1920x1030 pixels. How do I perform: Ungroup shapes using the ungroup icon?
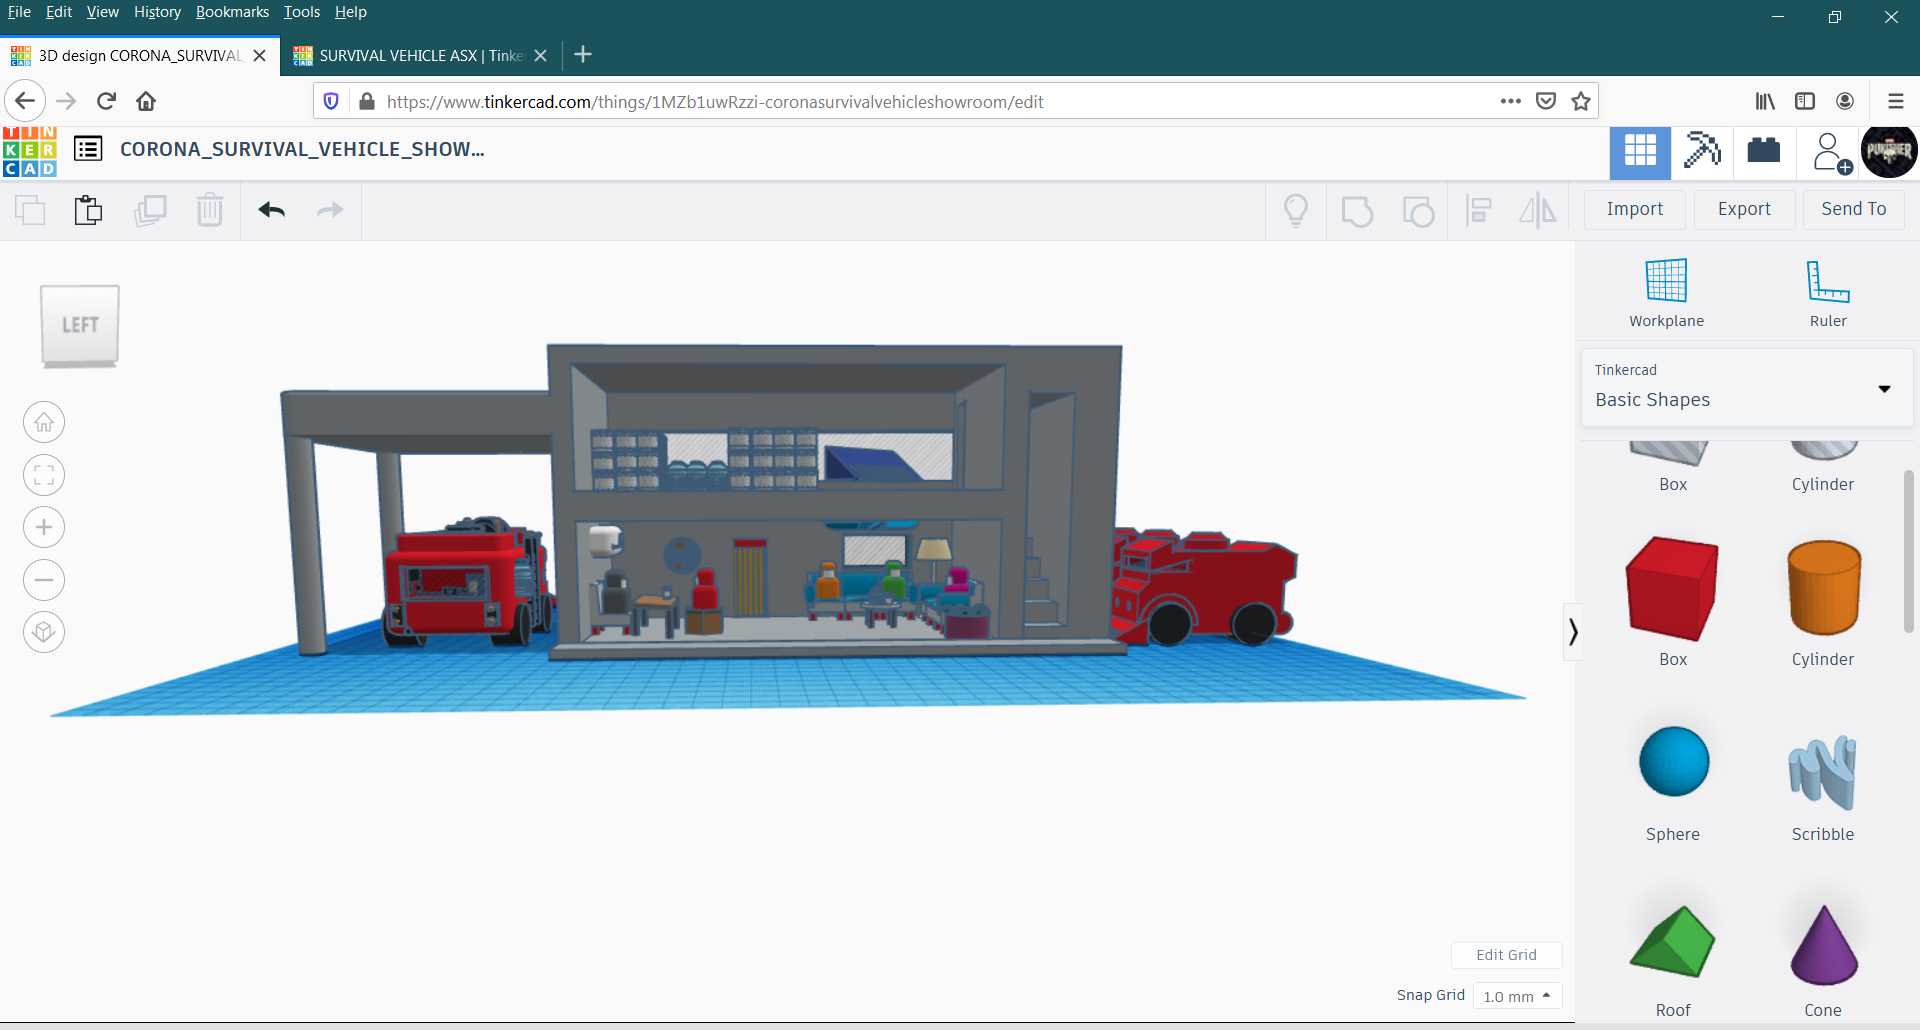tap(1419, 210)
